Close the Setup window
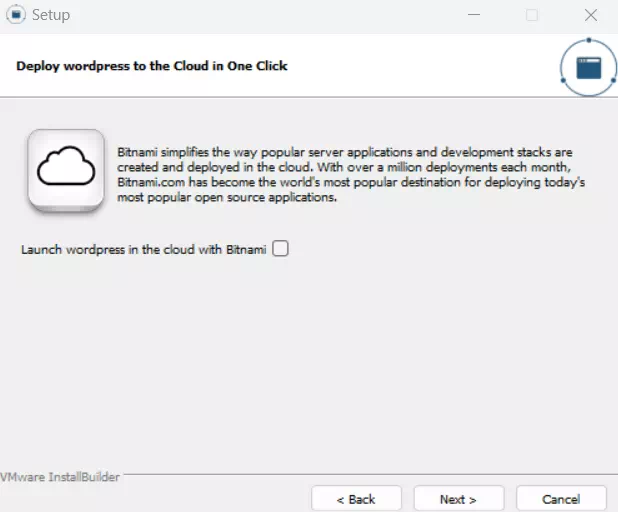 pyautogui.click(x=591, y=15)
